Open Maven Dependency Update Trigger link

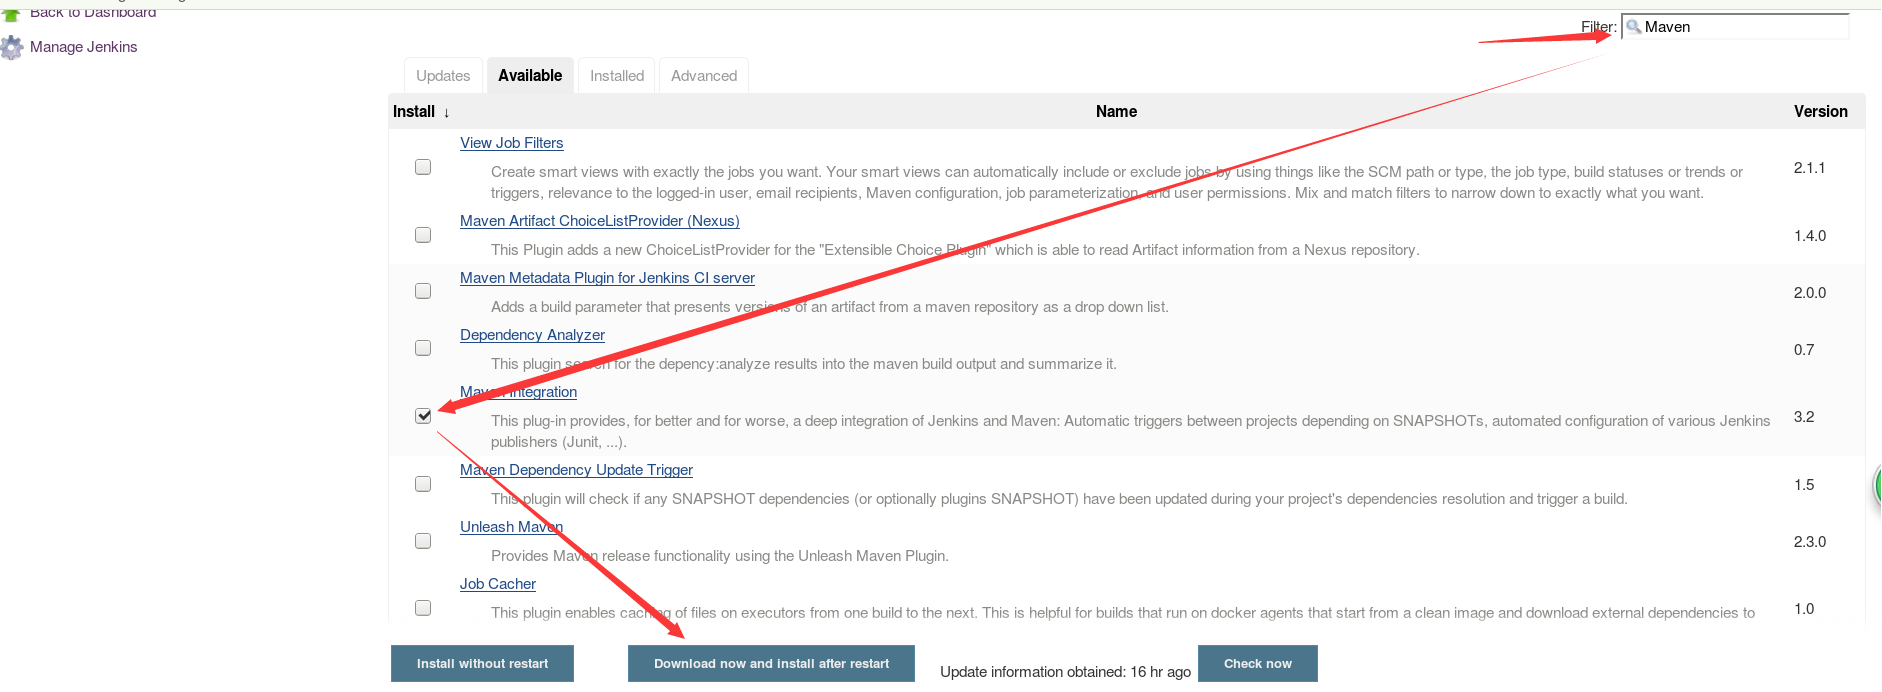[576, 470]
